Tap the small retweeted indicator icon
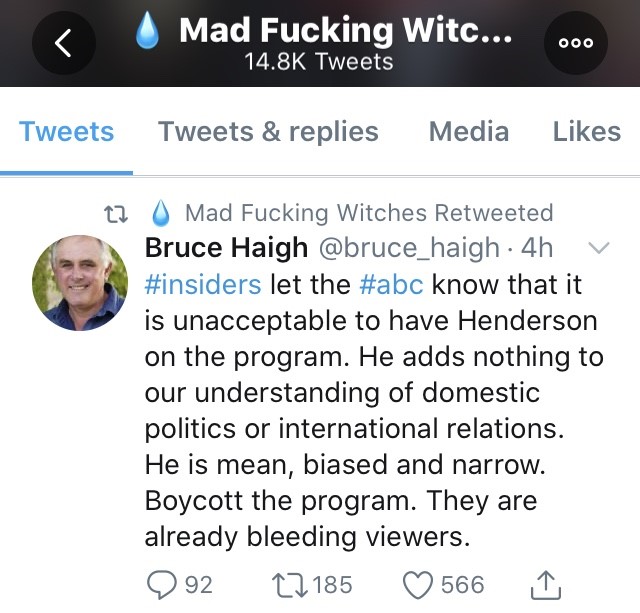 tap(117, 213)
